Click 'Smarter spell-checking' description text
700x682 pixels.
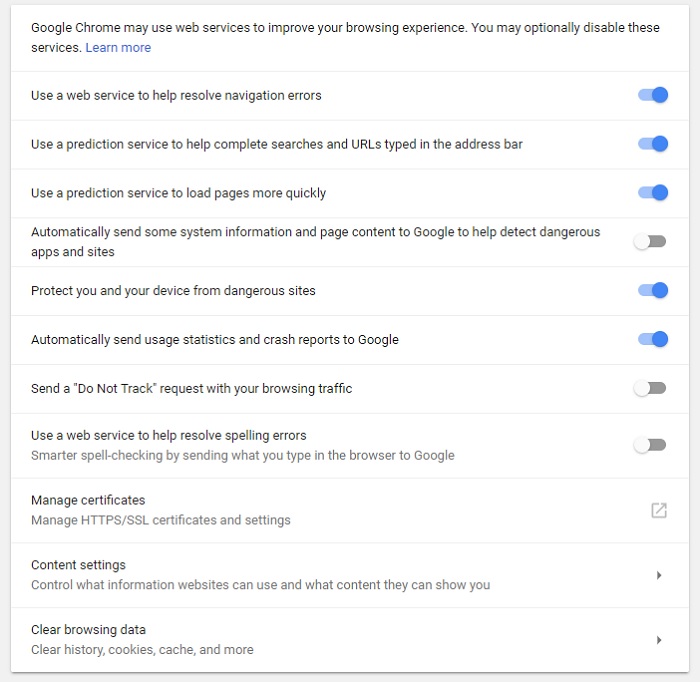[242, 456]
